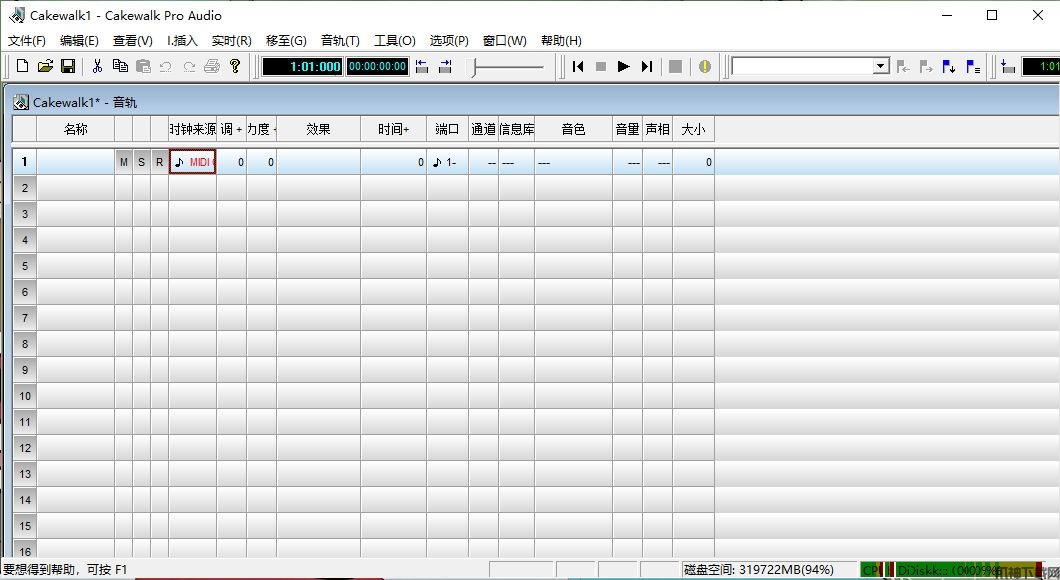Viewport: 1060px width, 580px height.
Task: Rewind to the beginning of the song
Action: click(578, 66)
